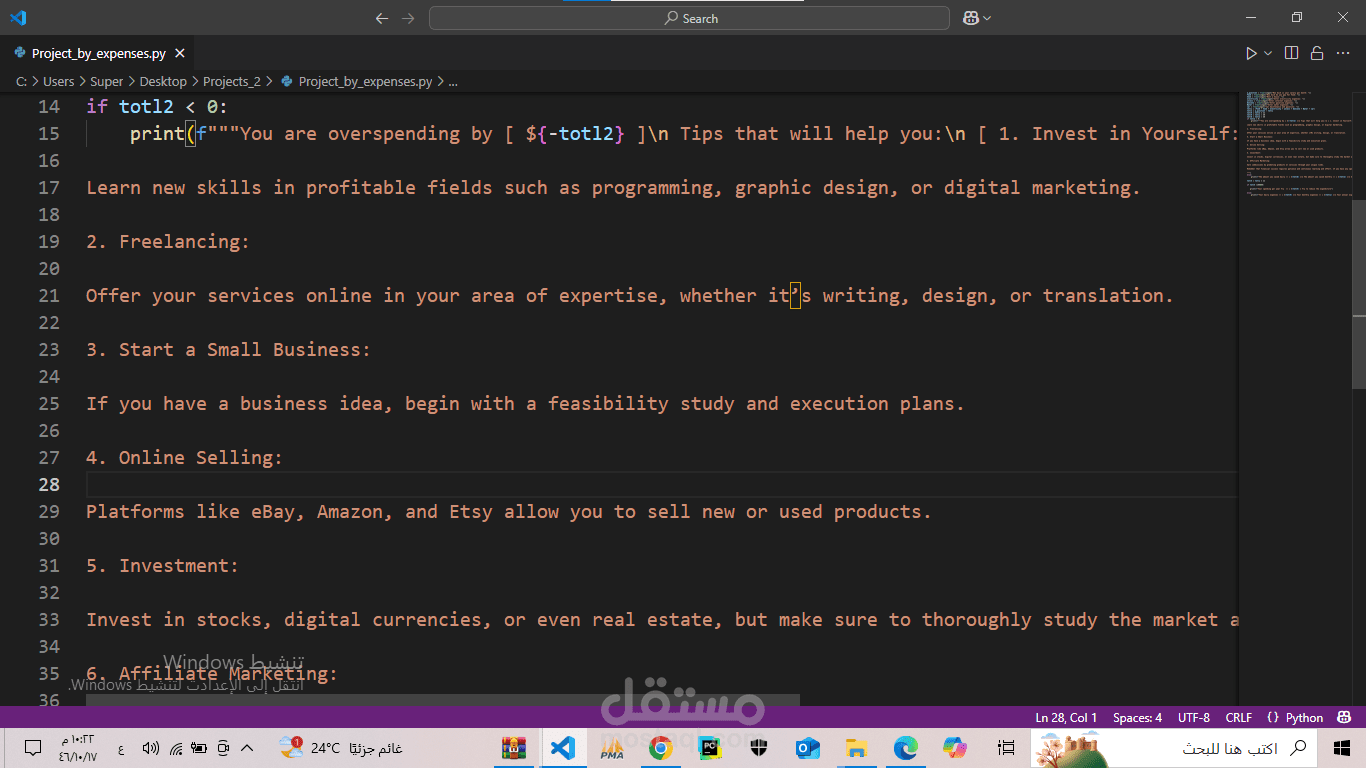Viewport: 1366px width, 768px height.
Task: Click the taskbar Arabic search box
Action: [1173, 748]
